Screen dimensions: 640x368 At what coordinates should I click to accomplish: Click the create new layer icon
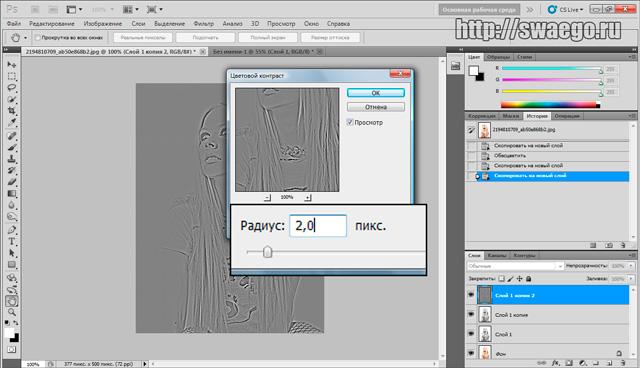point(609,363)
